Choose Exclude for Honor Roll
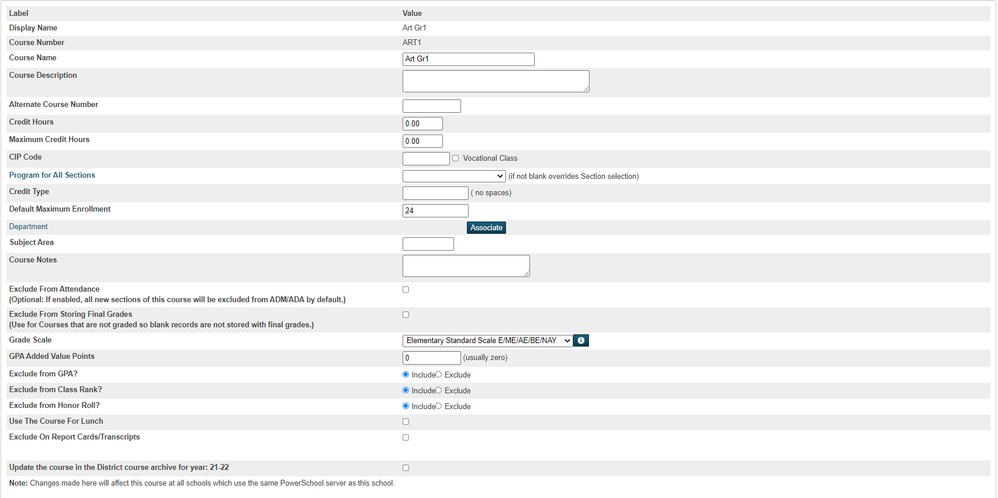 click(x=439, y=407)
